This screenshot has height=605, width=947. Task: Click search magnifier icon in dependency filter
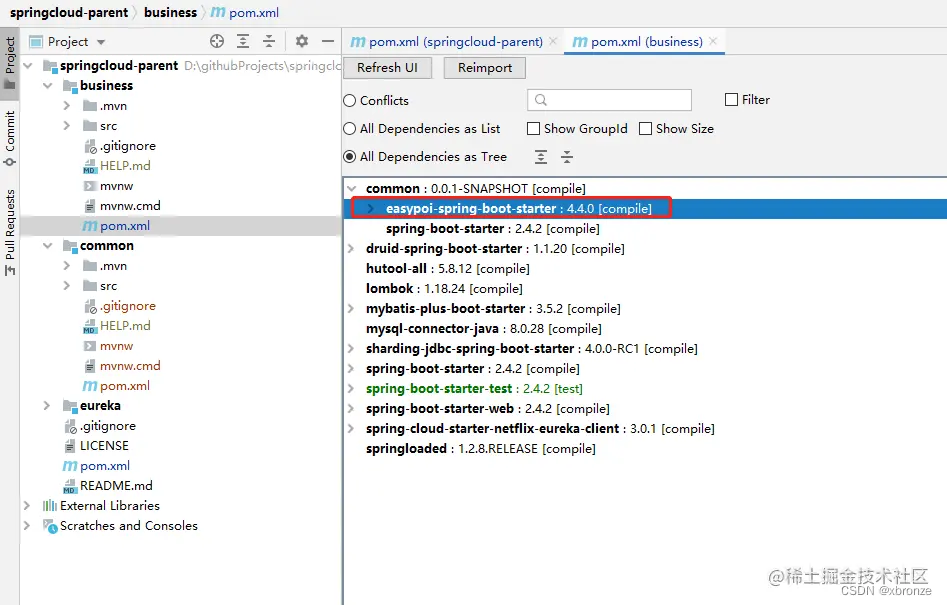[541, 100]
